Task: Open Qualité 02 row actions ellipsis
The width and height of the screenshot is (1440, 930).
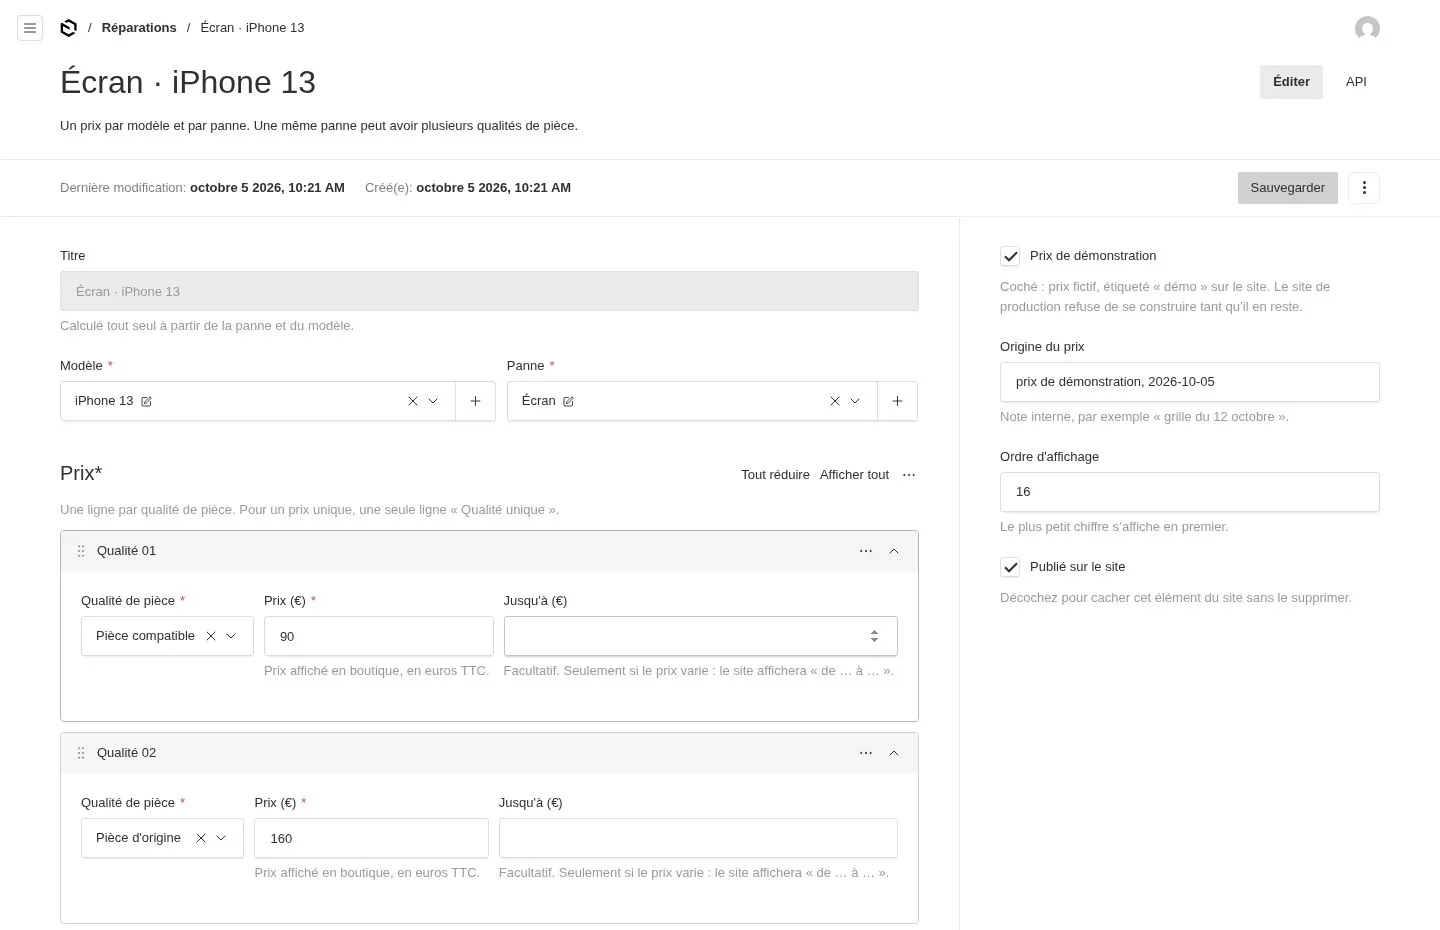Action: point(866,753)
